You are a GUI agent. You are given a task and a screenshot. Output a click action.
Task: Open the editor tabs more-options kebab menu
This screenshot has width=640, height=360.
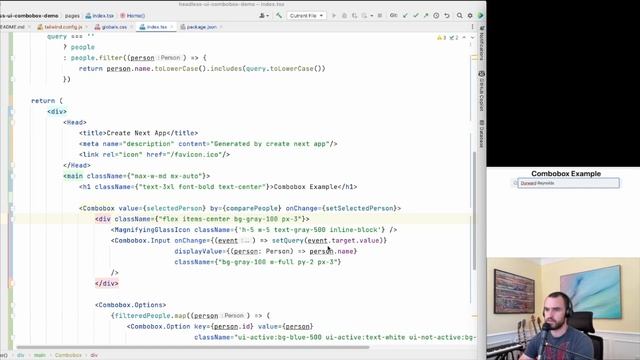click(473, 27)
